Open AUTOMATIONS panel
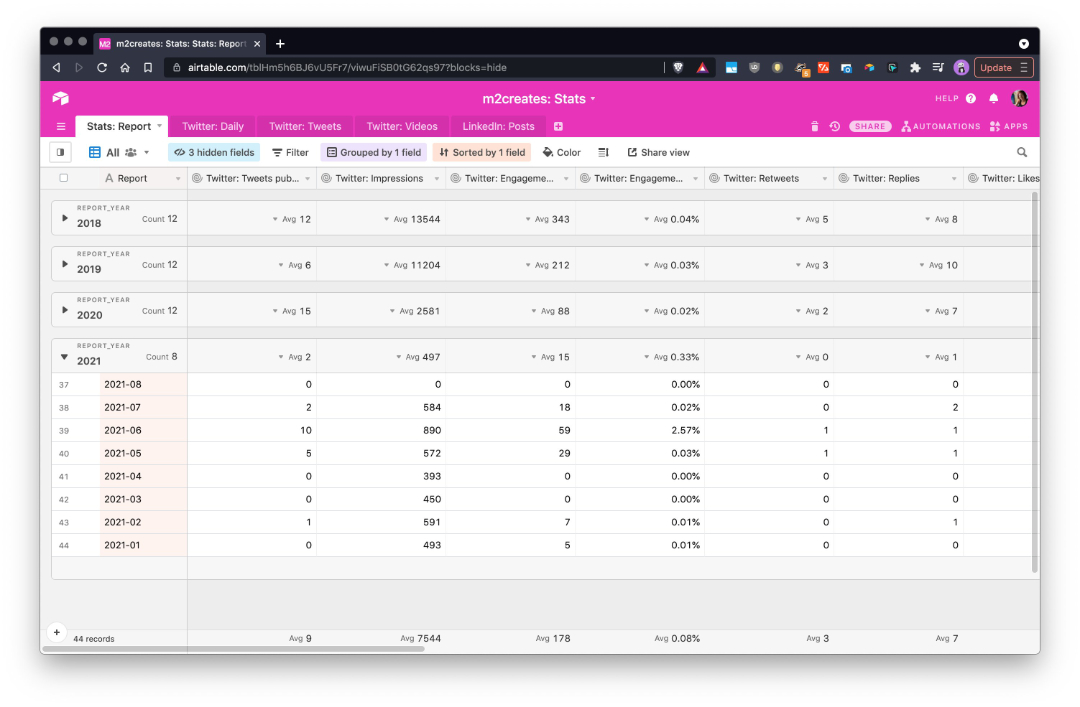The width and height of the screenshot is (1080, 707). pos(940,126)
